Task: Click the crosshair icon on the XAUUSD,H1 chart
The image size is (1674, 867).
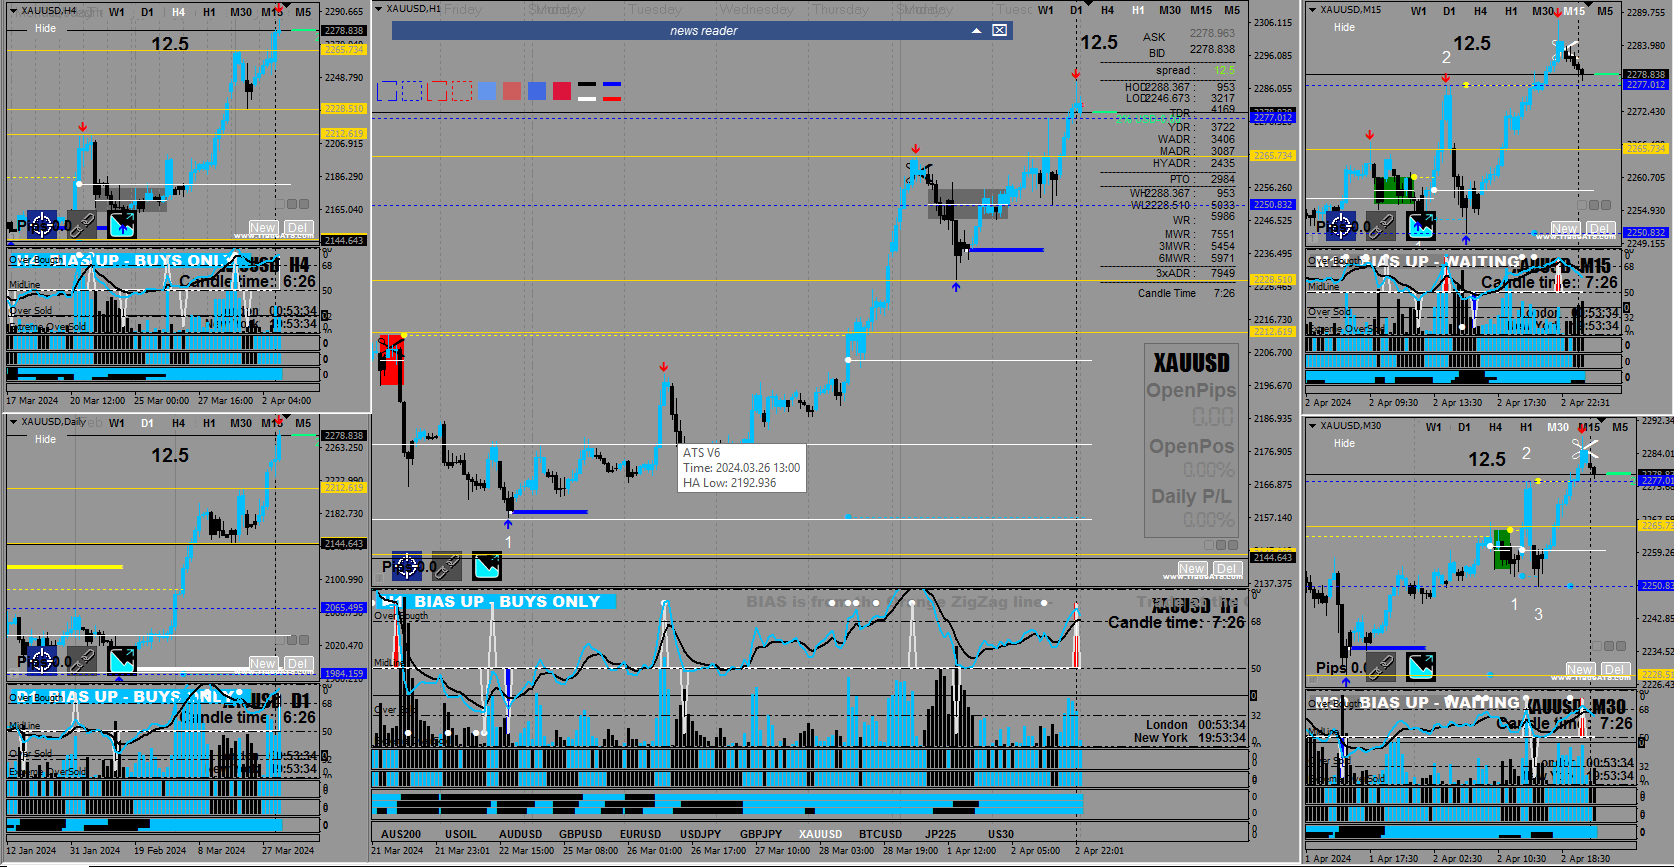Action: (406, 567)
